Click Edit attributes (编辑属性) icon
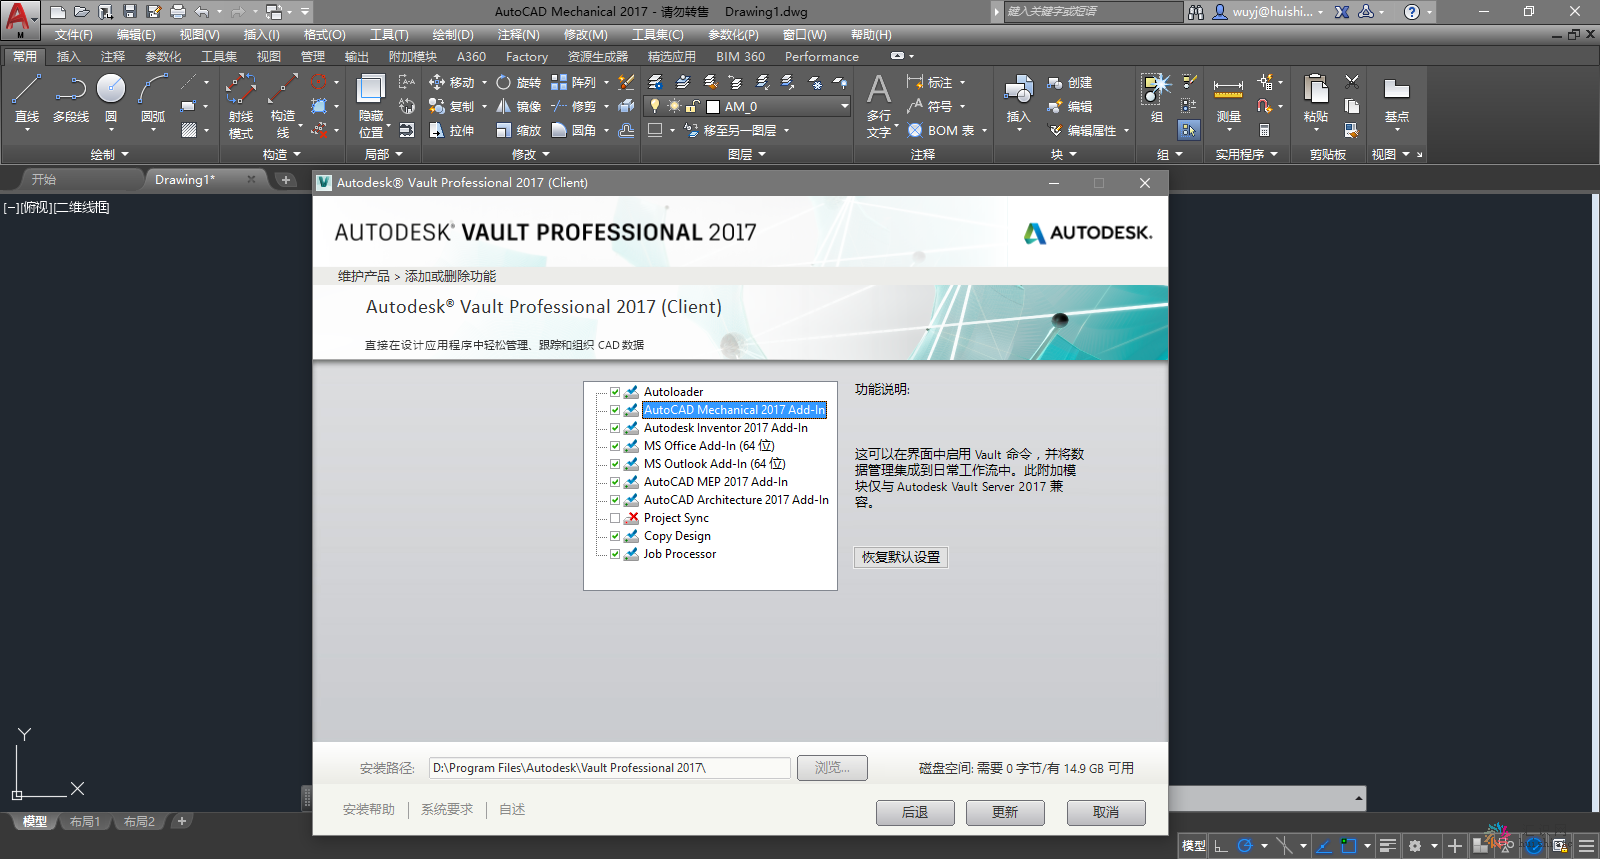Image resolution: width=1600 pixels, height=859 pixels. pos(1082,130)
